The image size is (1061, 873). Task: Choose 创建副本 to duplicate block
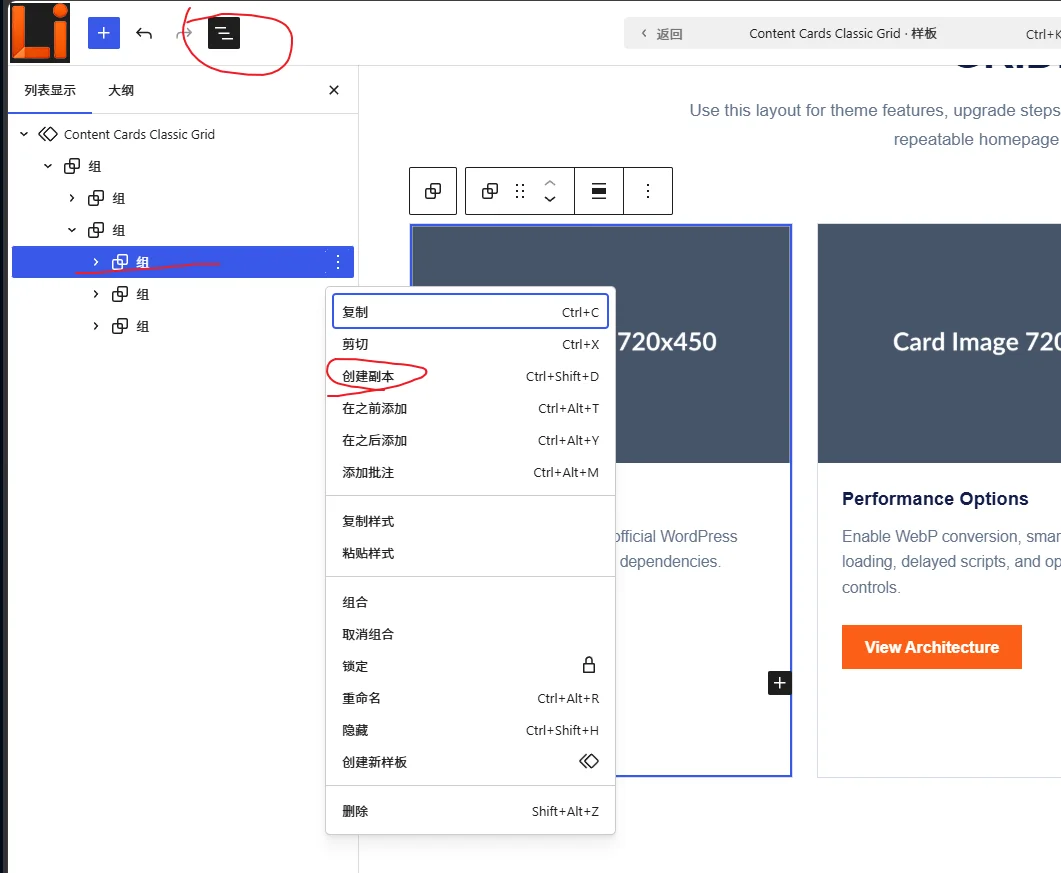click(x=470, y=376)
